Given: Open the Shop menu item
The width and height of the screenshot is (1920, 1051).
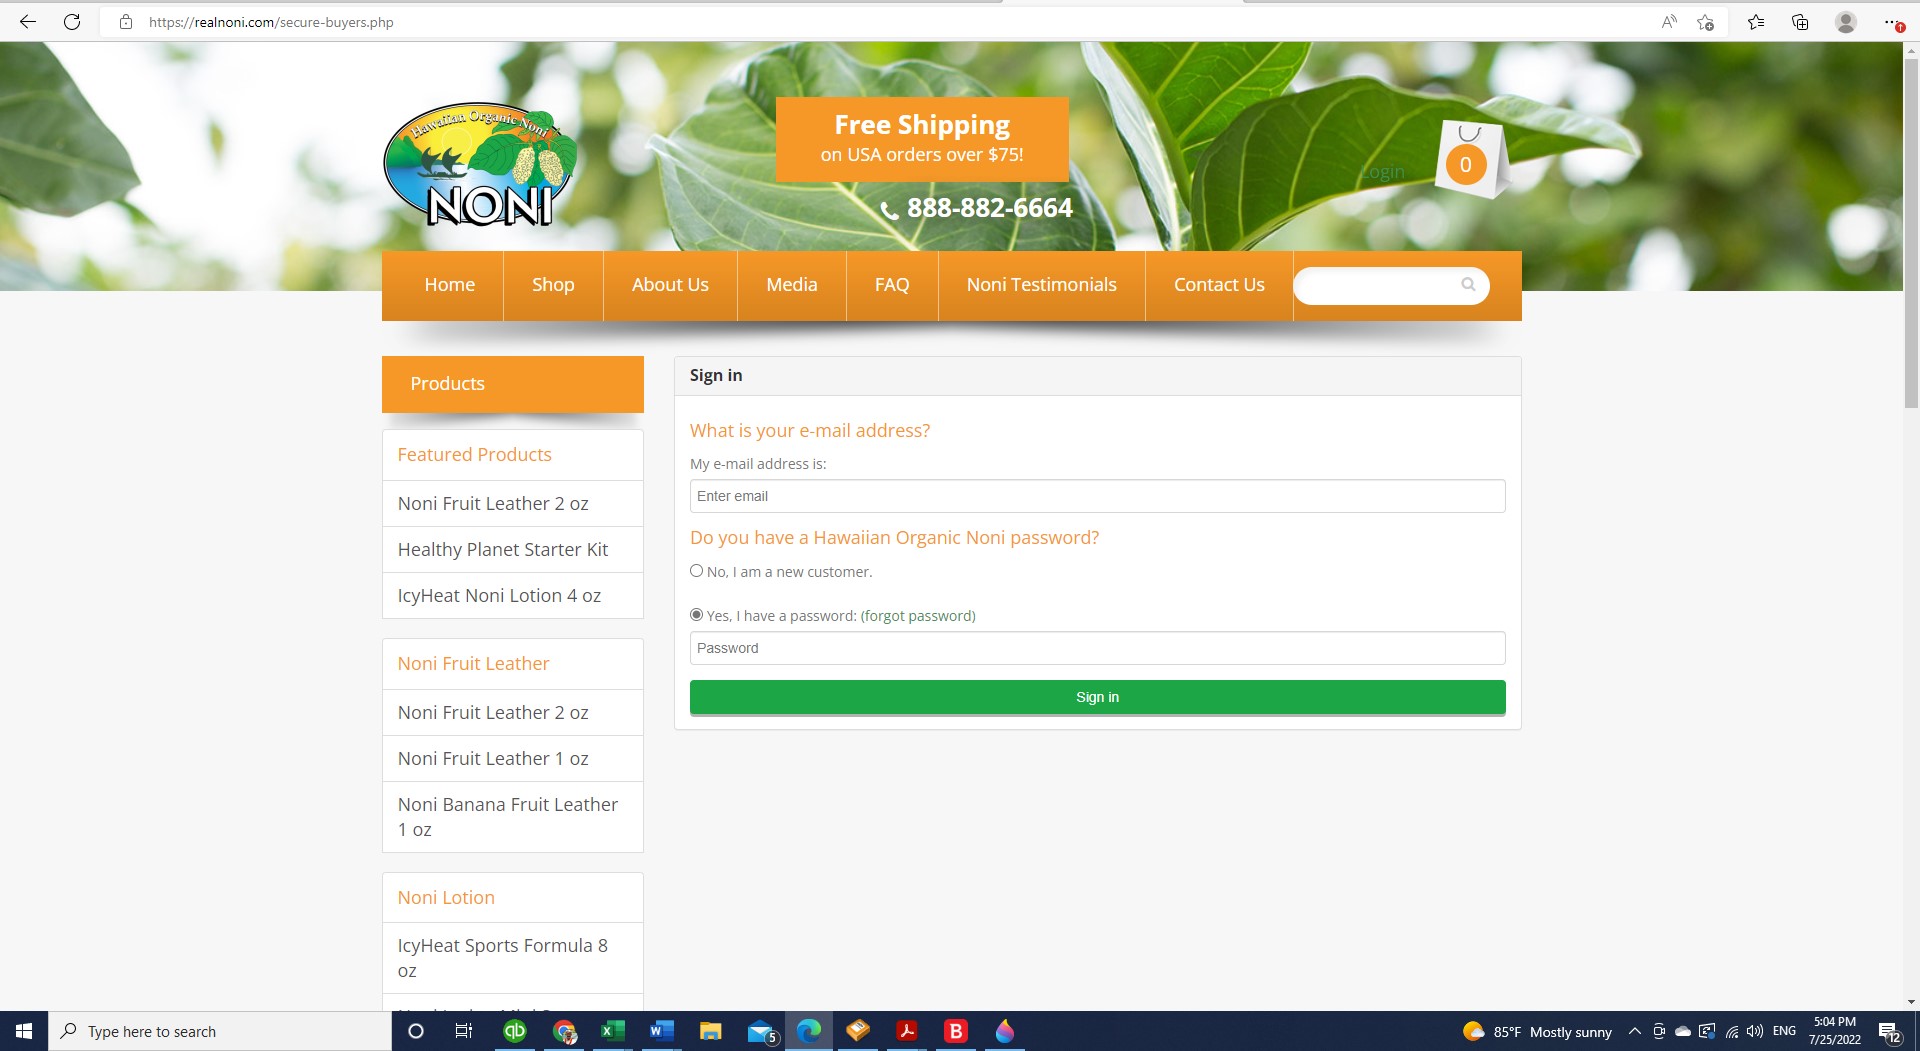Looking at the screenshot, I should 553,285.
